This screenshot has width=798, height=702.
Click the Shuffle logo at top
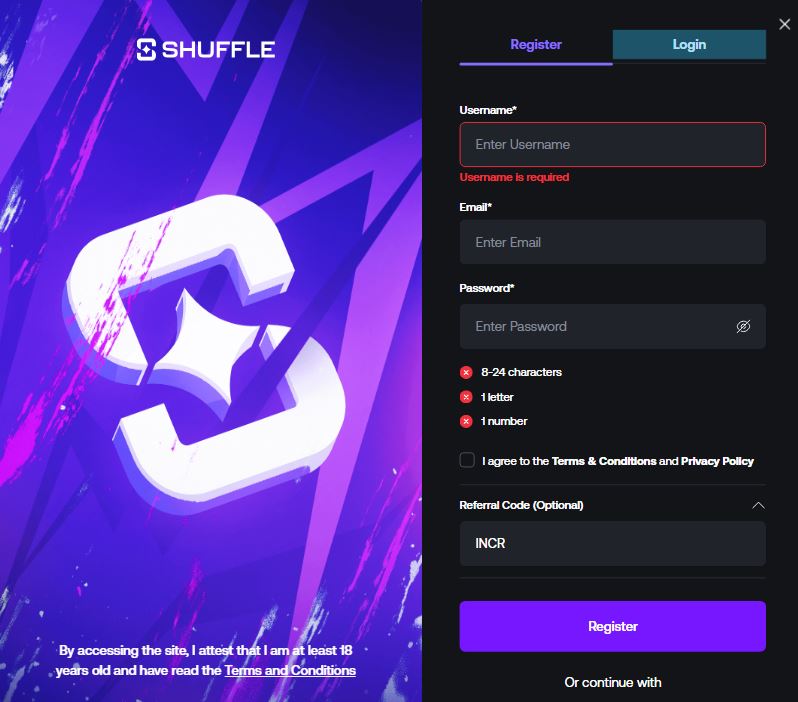point(206,49)
